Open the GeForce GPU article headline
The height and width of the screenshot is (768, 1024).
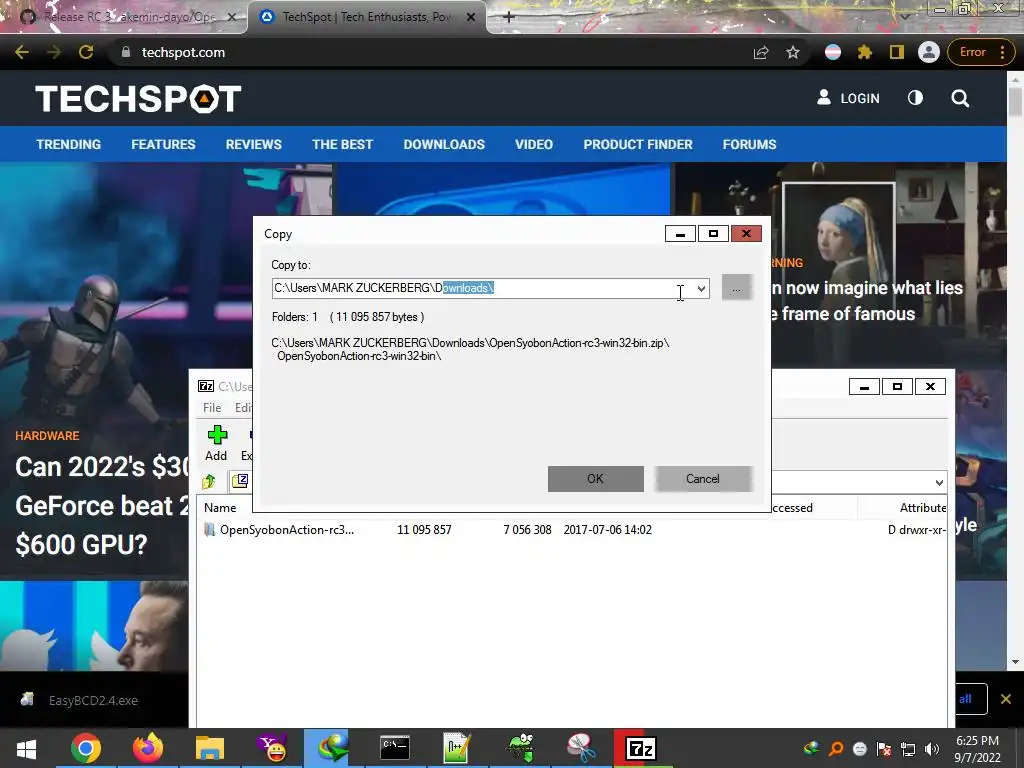(x=101, y=505)
